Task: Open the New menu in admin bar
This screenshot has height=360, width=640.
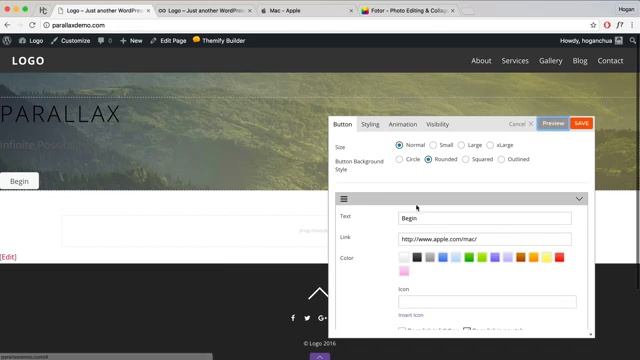Action: pyautogui.click(x=131, y=40)
